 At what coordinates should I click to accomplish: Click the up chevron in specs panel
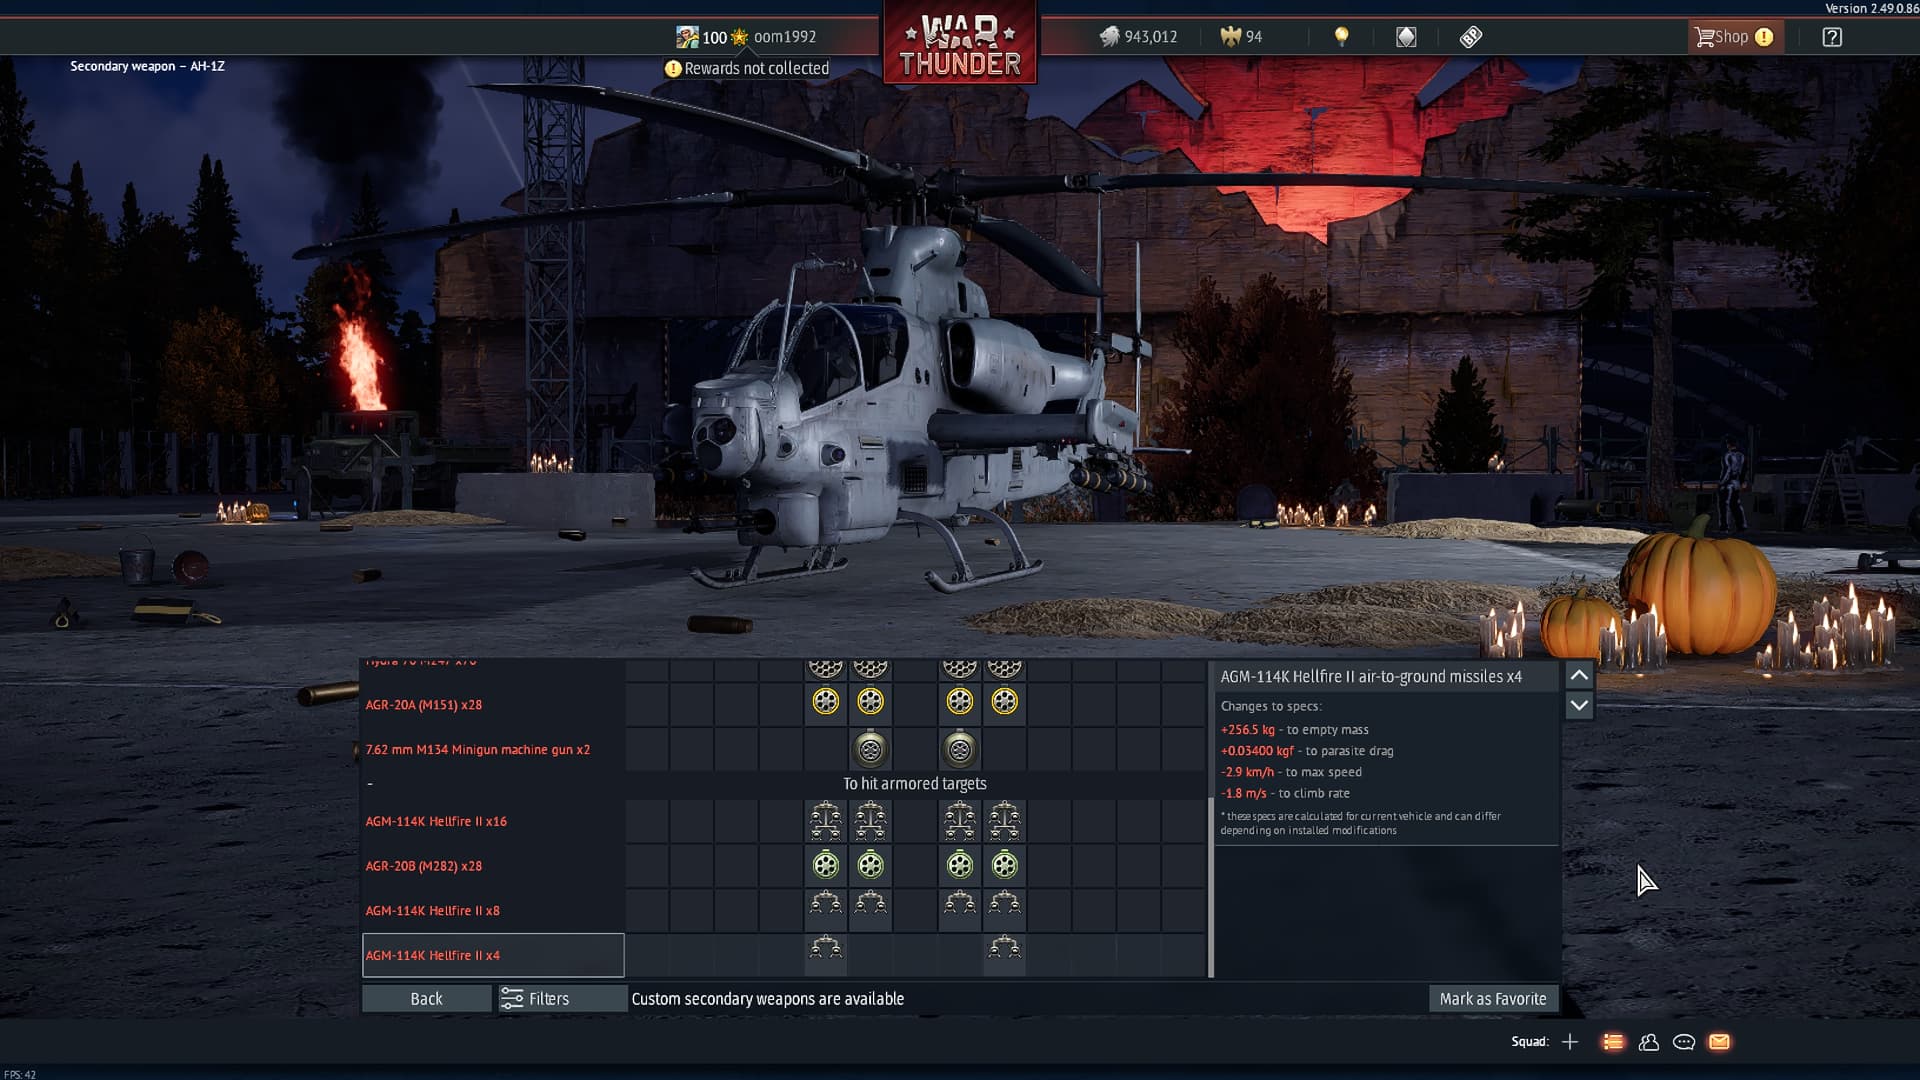1579,675
